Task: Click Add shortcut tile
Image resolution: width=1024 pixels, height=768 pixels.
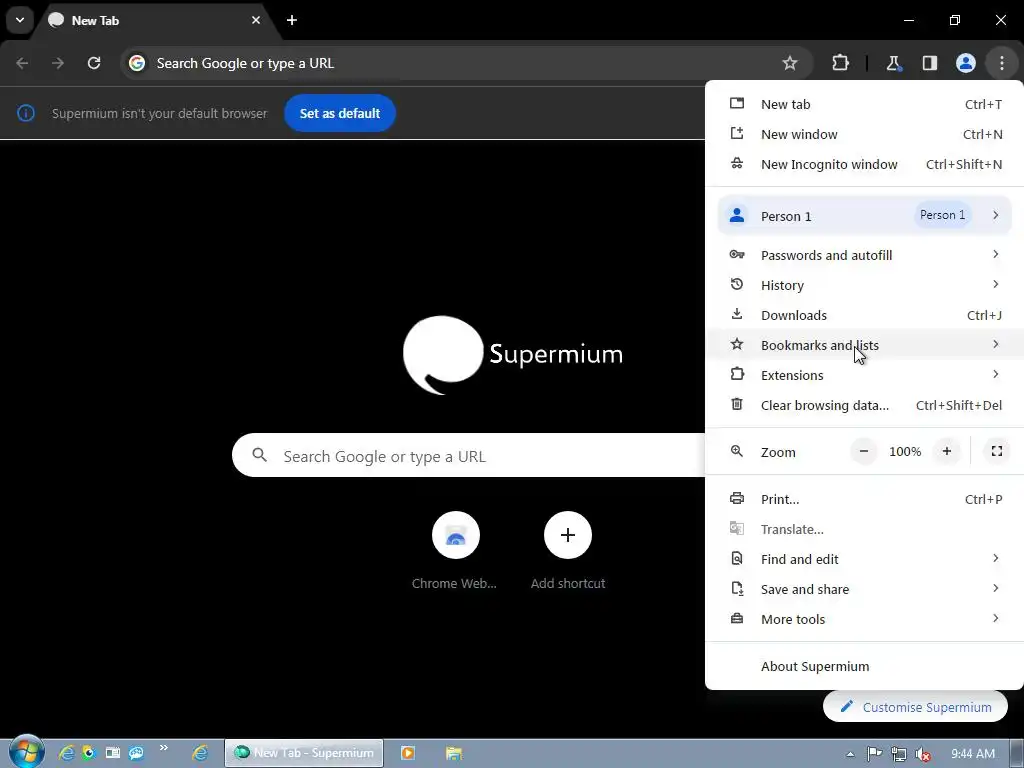Action: tap(568, 551)
